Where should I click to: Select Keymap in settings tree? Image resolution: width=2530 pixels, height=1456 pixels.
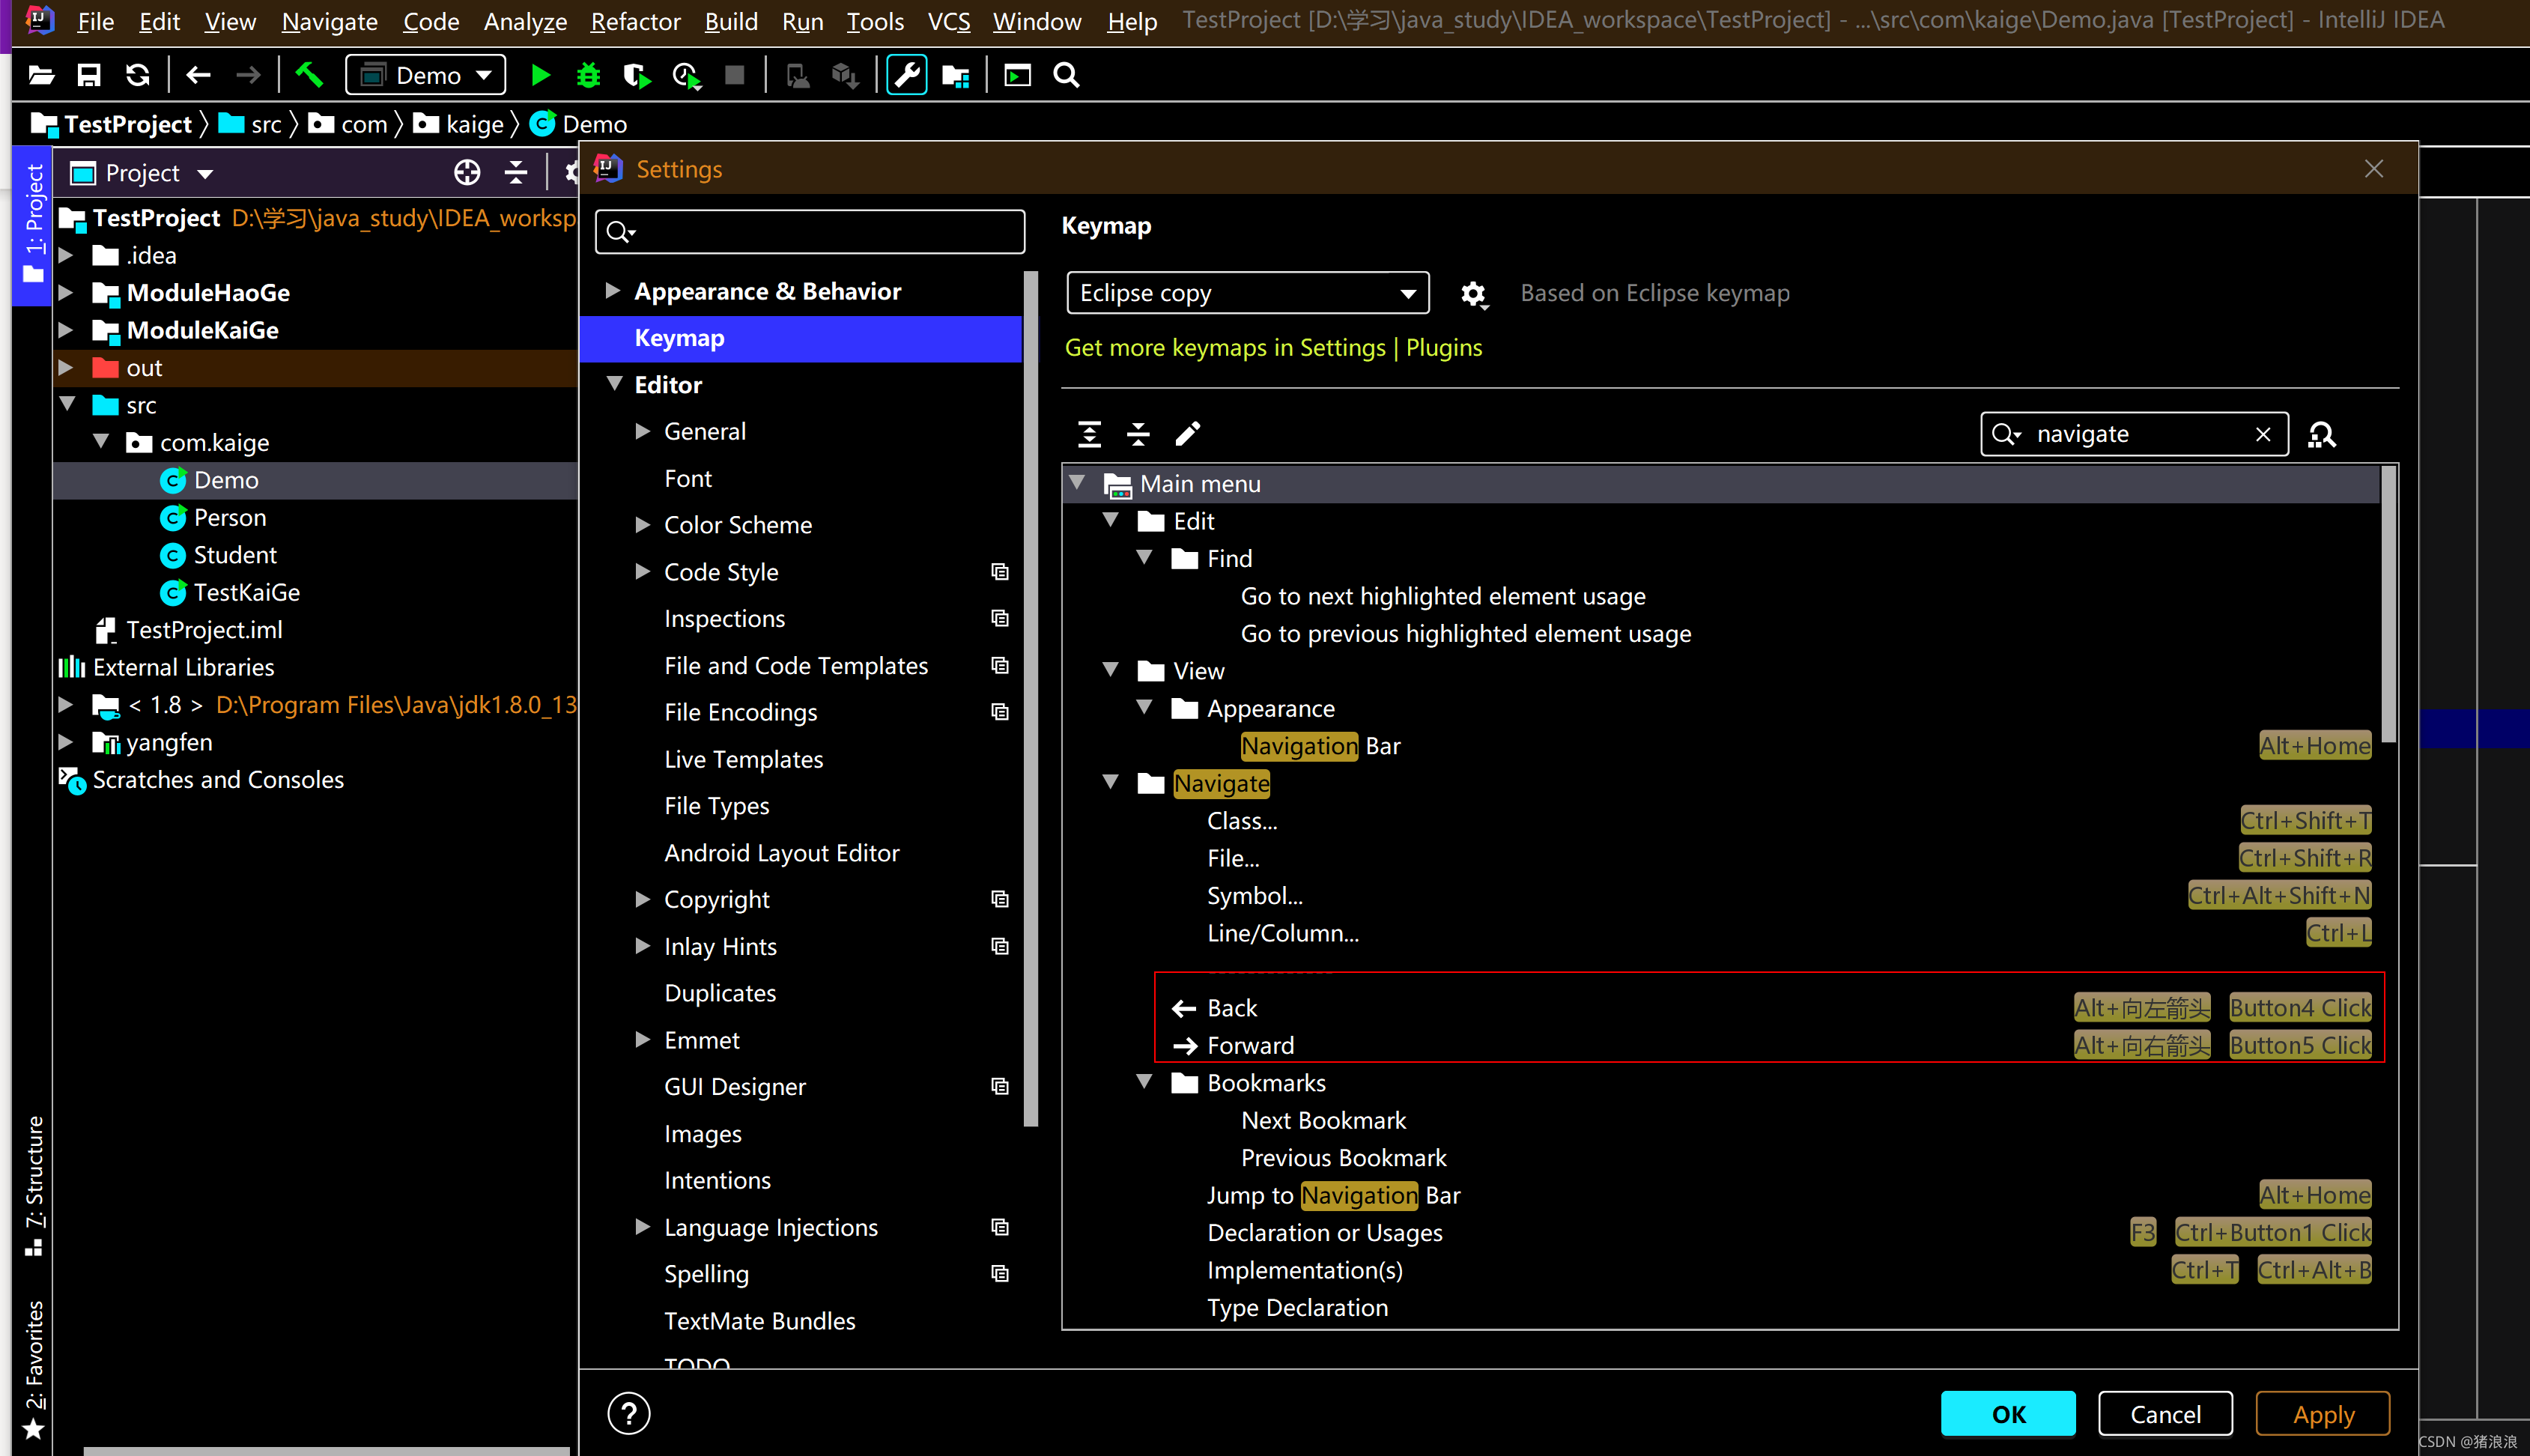tap(801, 338)
